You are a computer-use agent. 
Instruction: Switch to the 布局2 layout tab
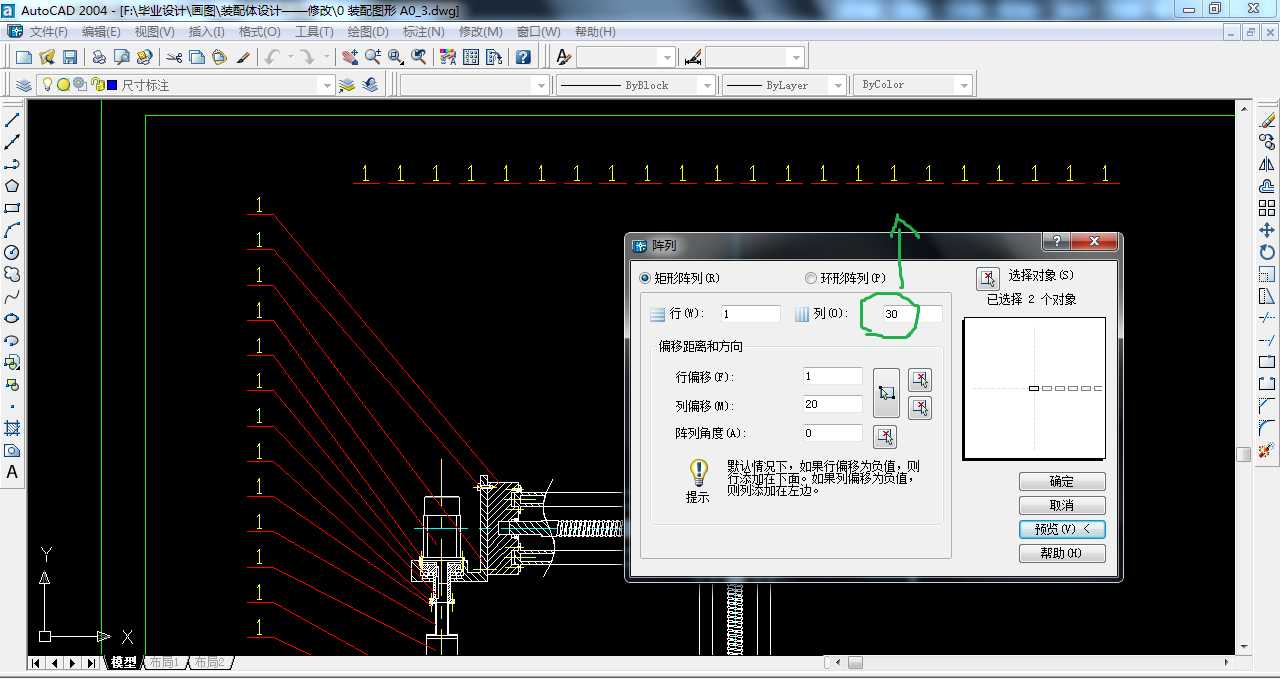point(210,663)
